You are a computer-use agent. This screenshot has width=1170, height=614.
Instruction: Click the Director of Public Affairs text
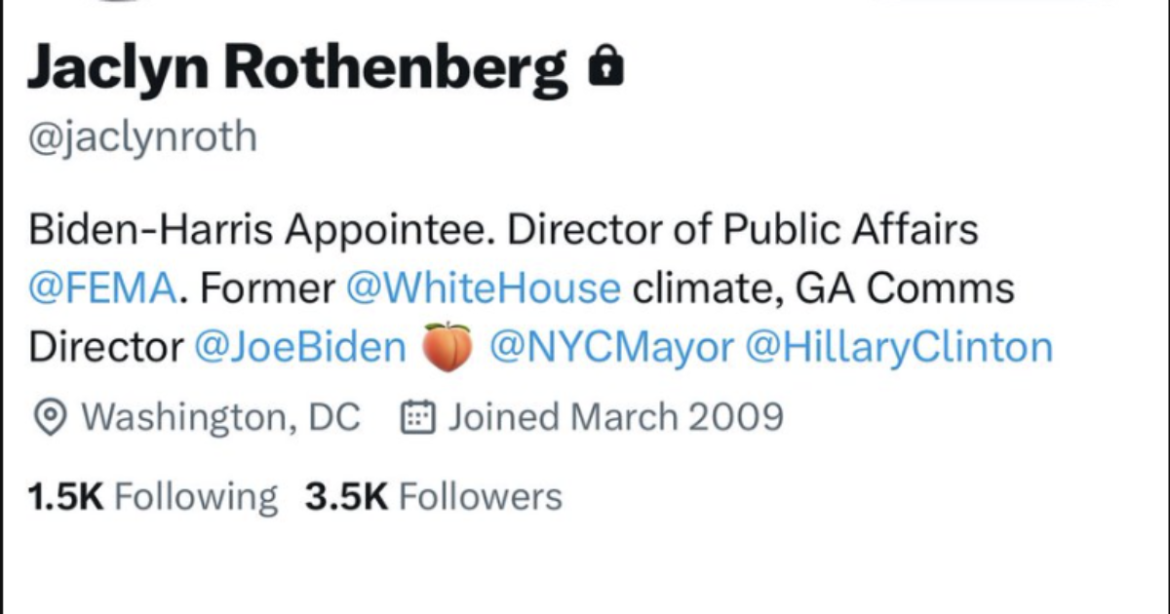tap(742, 231)
